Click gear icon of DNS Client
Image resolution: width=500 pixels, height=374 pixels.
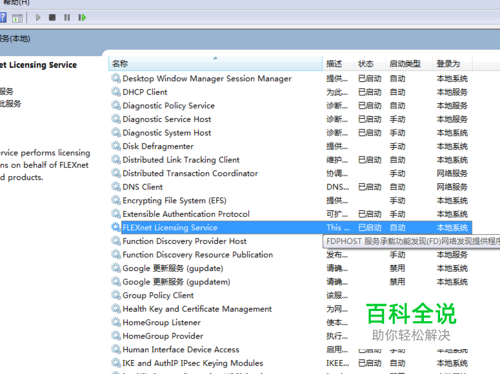click(x=116, y=187)
